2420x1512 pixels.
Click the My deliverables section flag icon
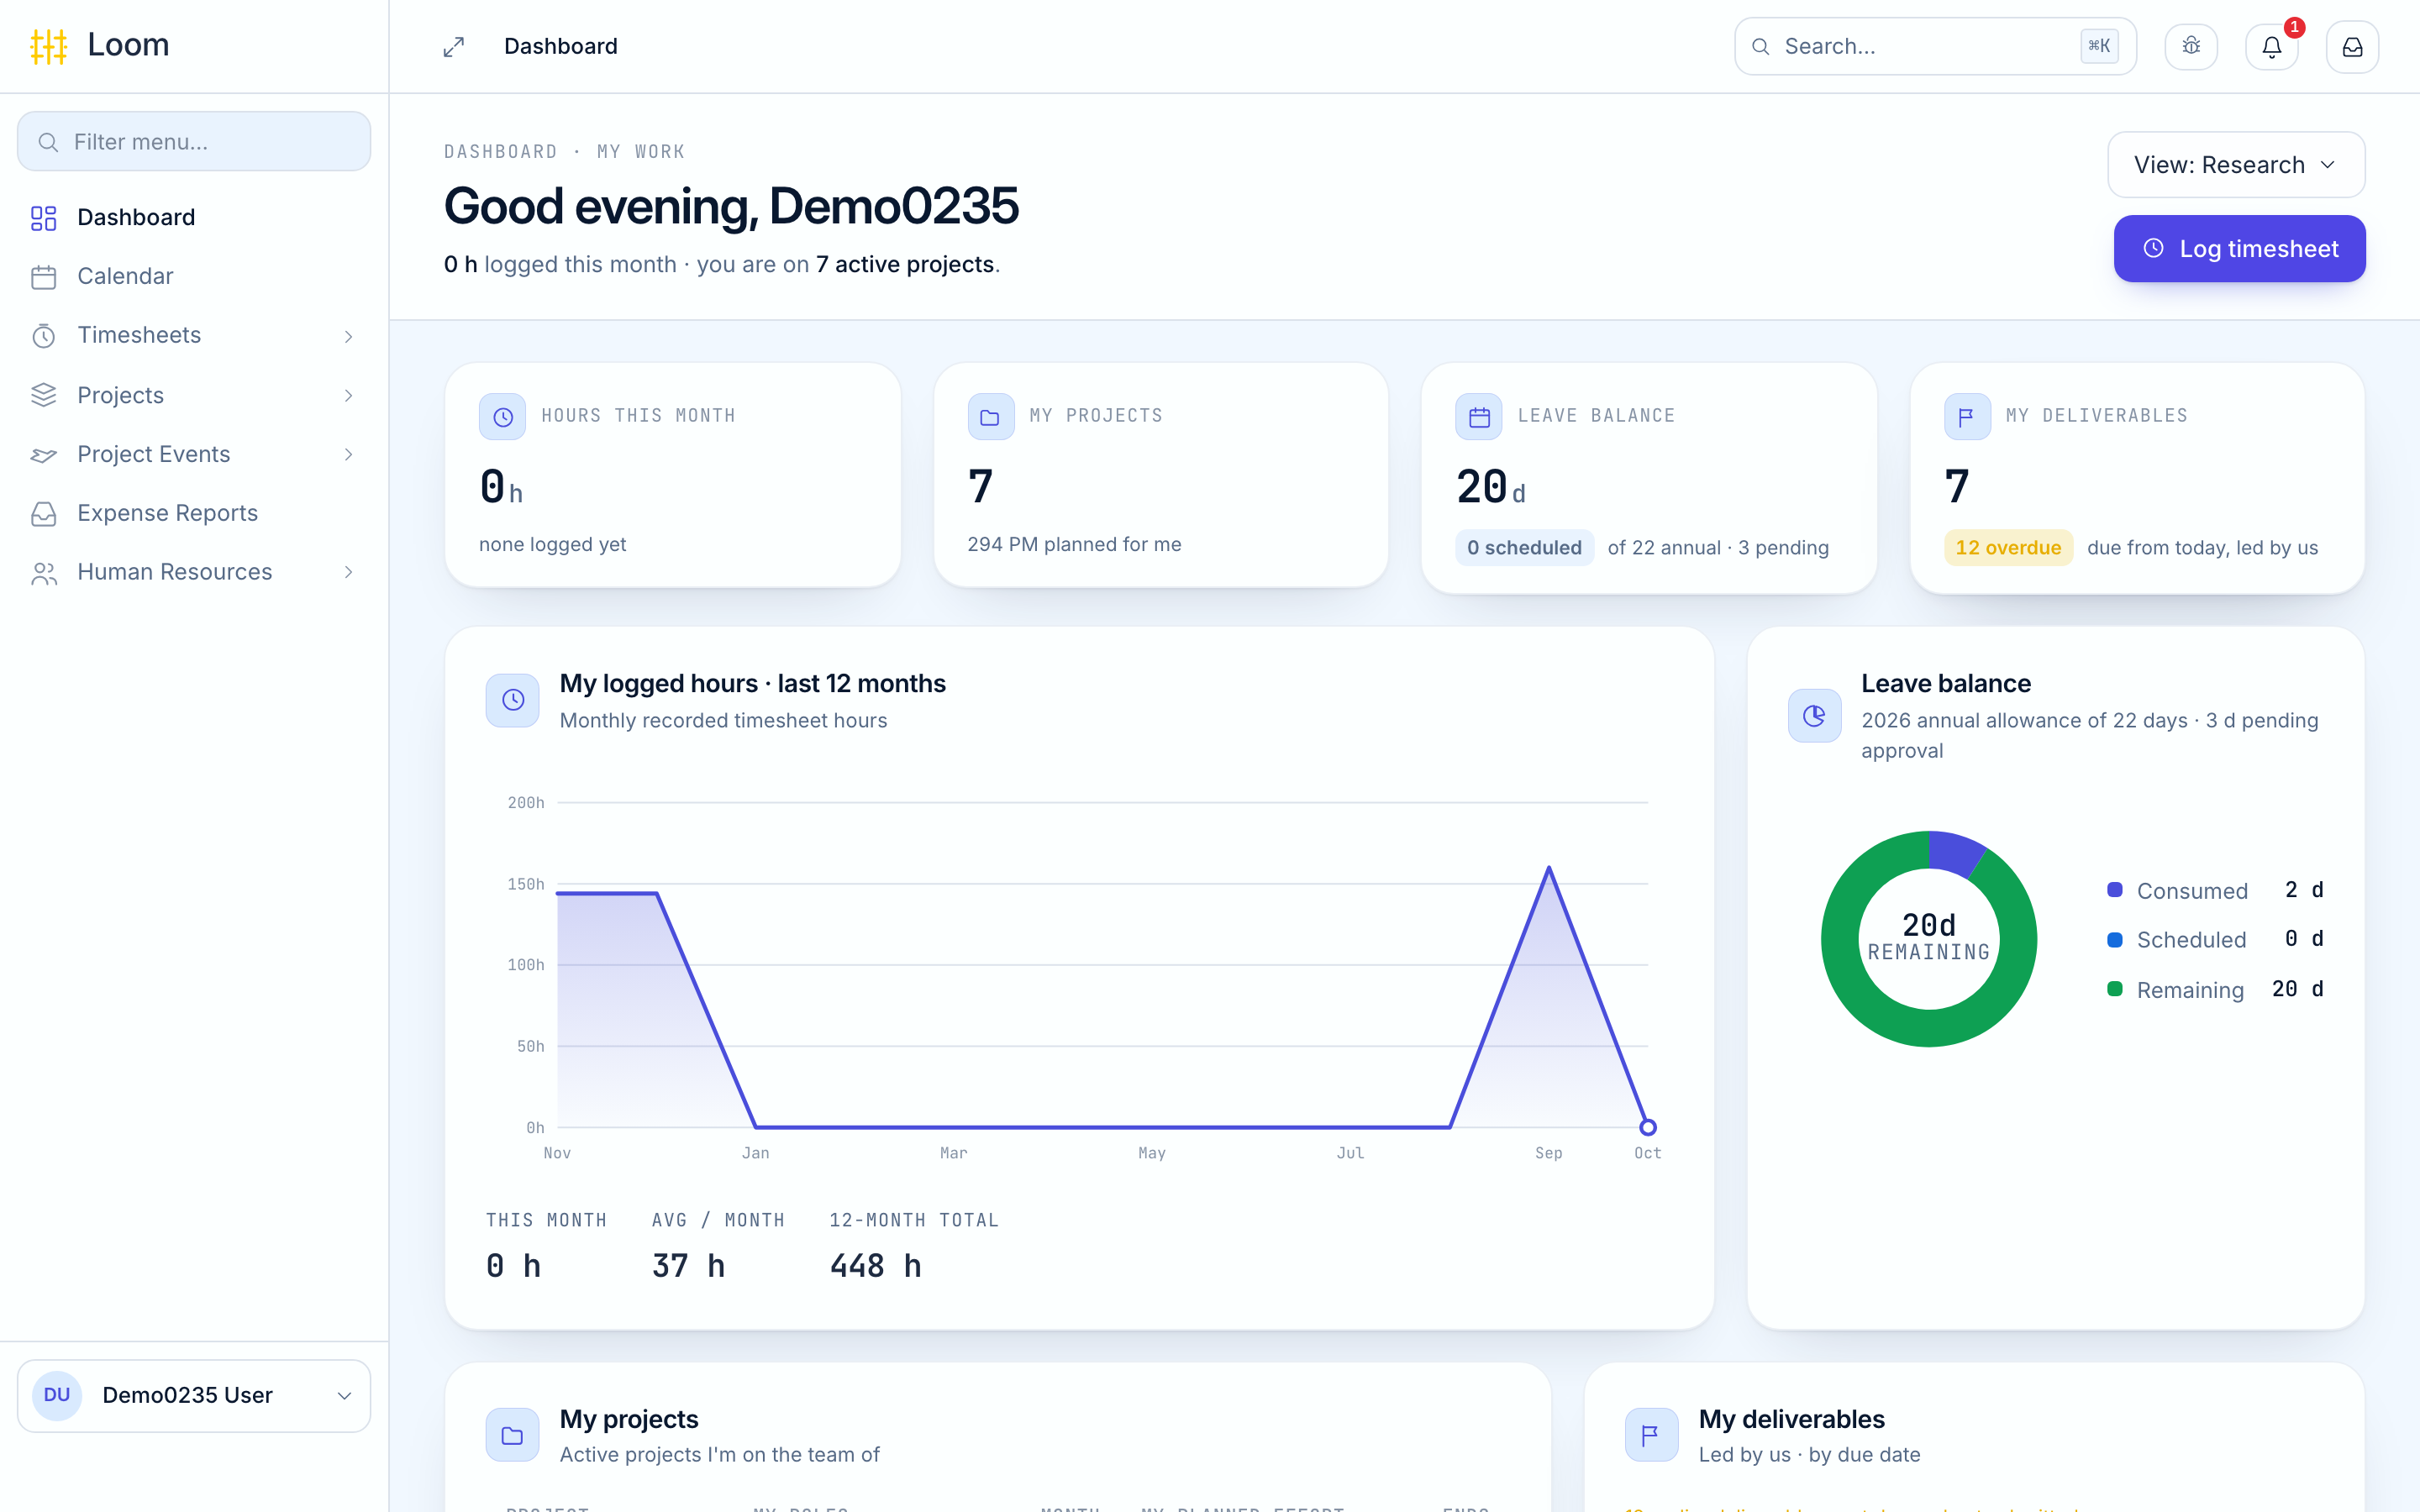[x=1652, y=1435]
